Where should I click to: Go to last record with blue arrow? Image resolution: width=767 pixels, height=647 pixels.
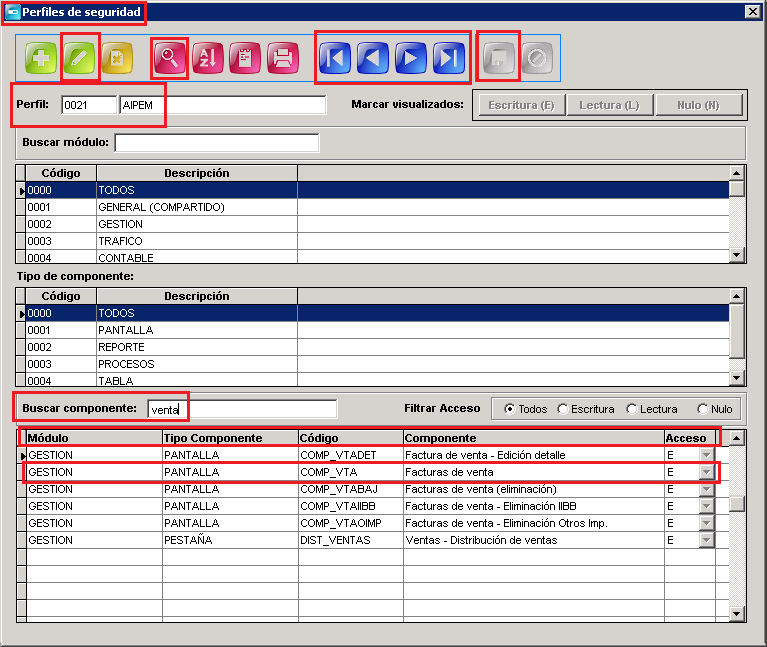449,58
